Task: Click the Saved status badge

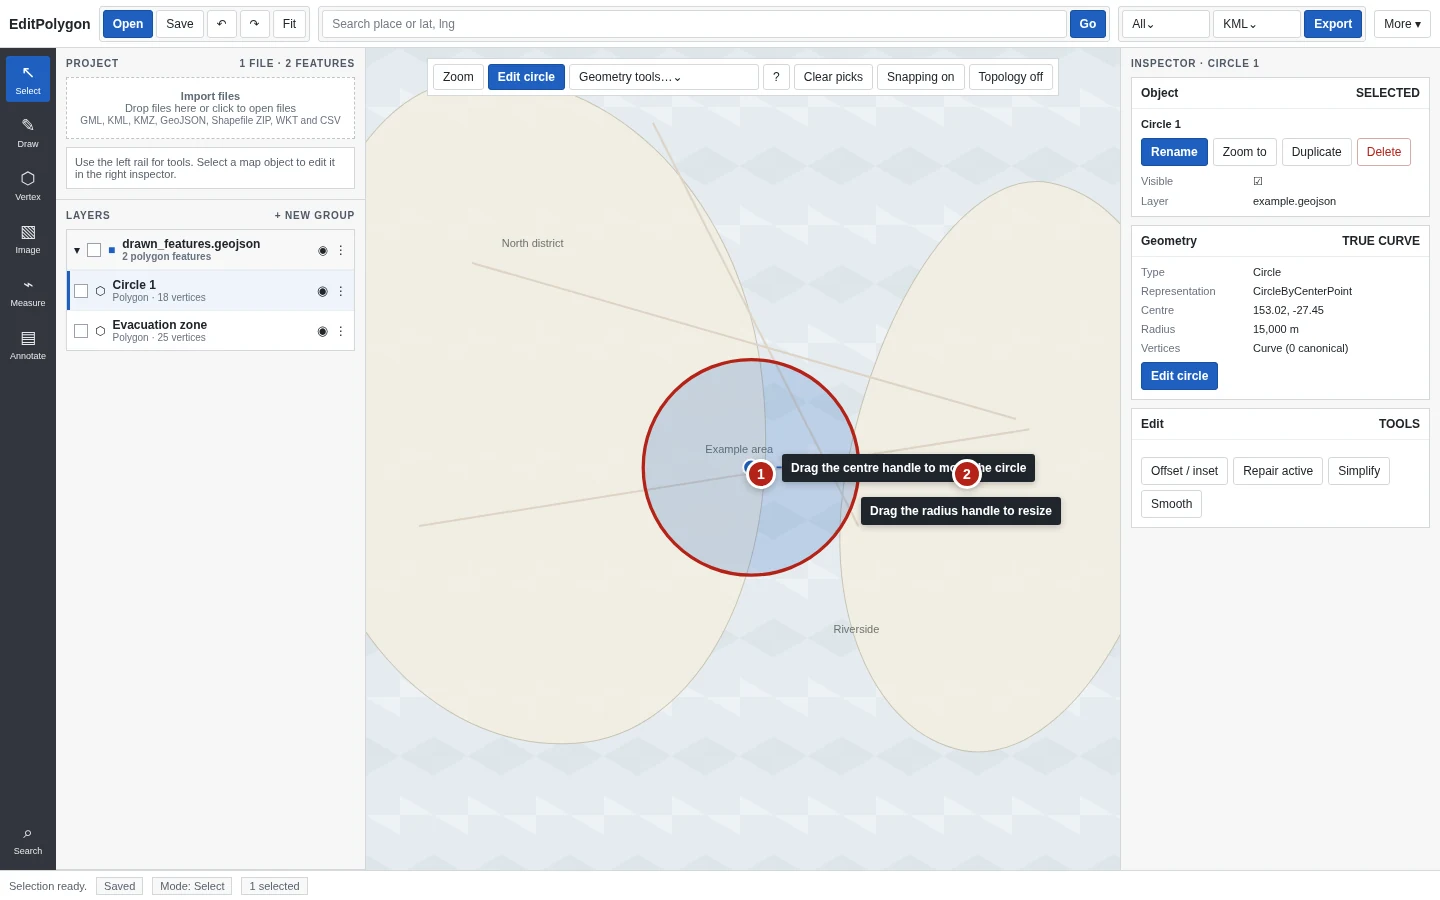Action: tap(119, 886)
